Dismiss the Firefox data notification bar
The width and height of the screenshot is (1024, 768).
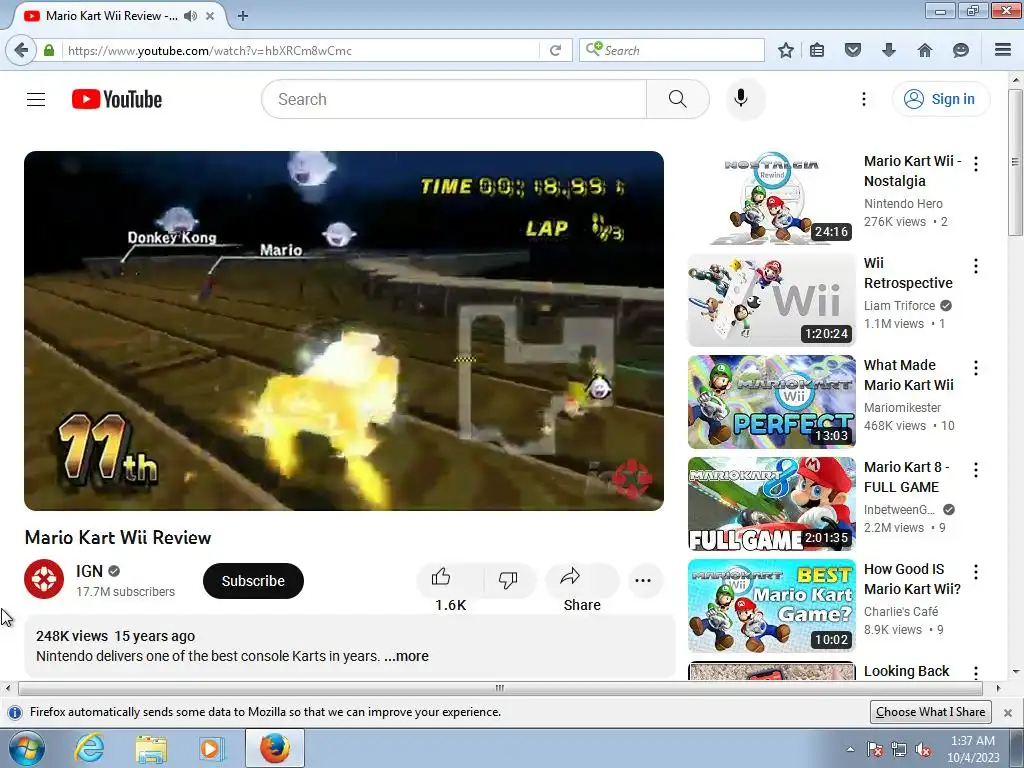(1008, 712)
